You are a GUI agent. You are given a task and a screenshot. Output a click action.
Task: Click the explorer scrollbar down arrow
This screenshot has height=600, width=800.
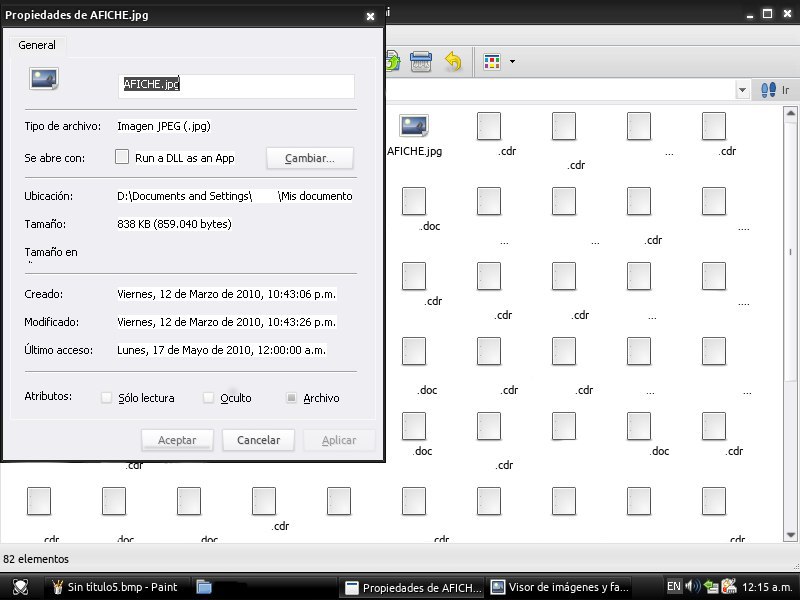tap(790, 535)
